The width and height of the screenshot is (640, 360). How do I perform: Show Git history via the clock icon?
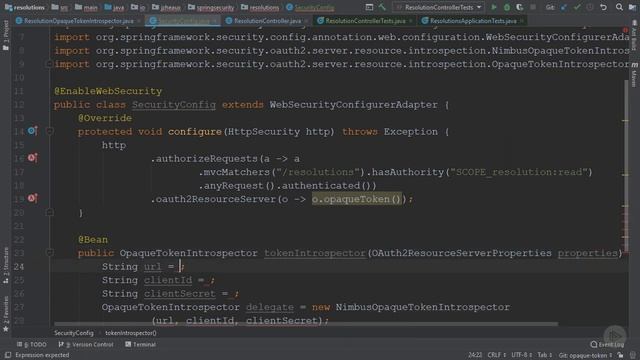(590, 7)
